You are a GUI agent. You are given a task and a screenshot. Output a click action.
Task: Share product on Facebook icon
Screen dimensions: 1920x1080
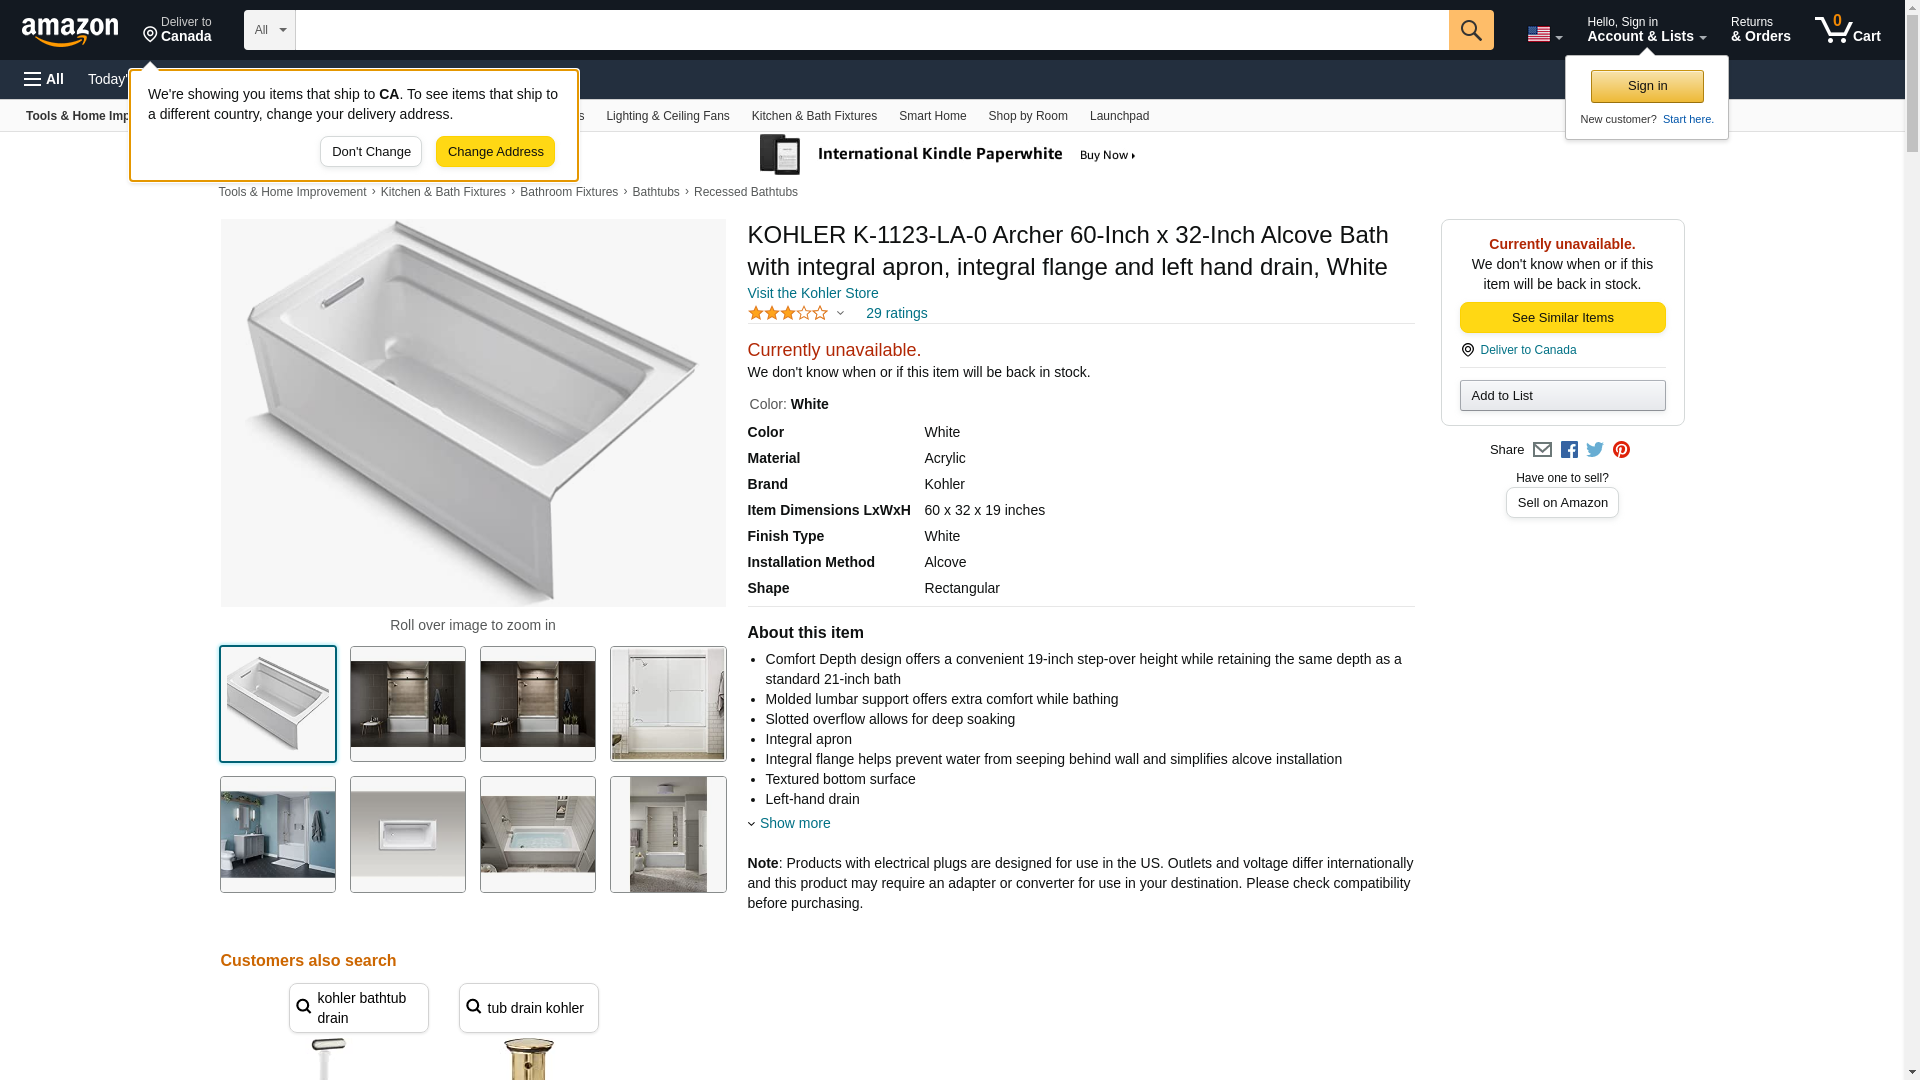[1569, 450]
